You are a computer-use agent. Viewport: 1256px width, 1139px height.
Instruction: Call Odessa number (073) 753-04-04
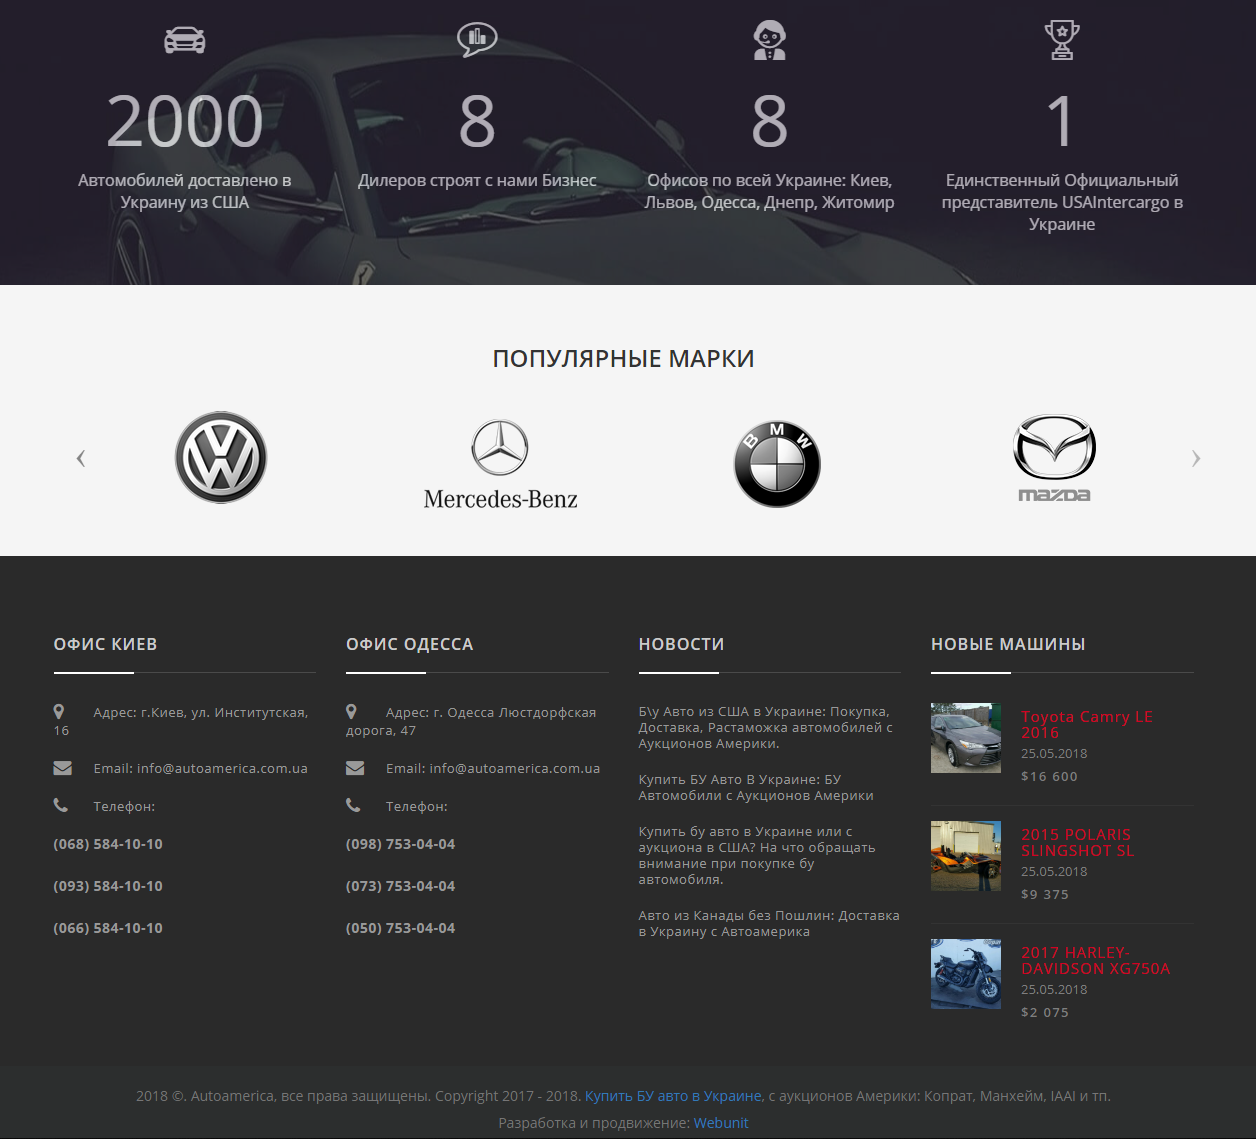401,886
